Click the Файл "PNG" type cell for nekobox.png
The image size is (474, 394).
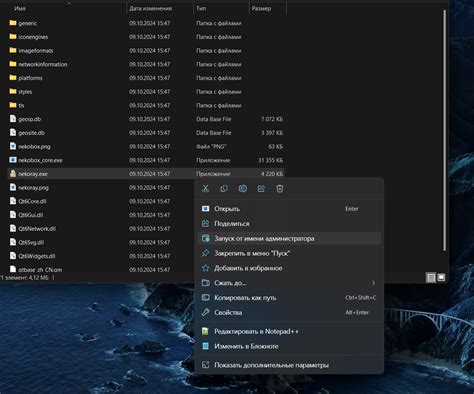click(211, 147)
